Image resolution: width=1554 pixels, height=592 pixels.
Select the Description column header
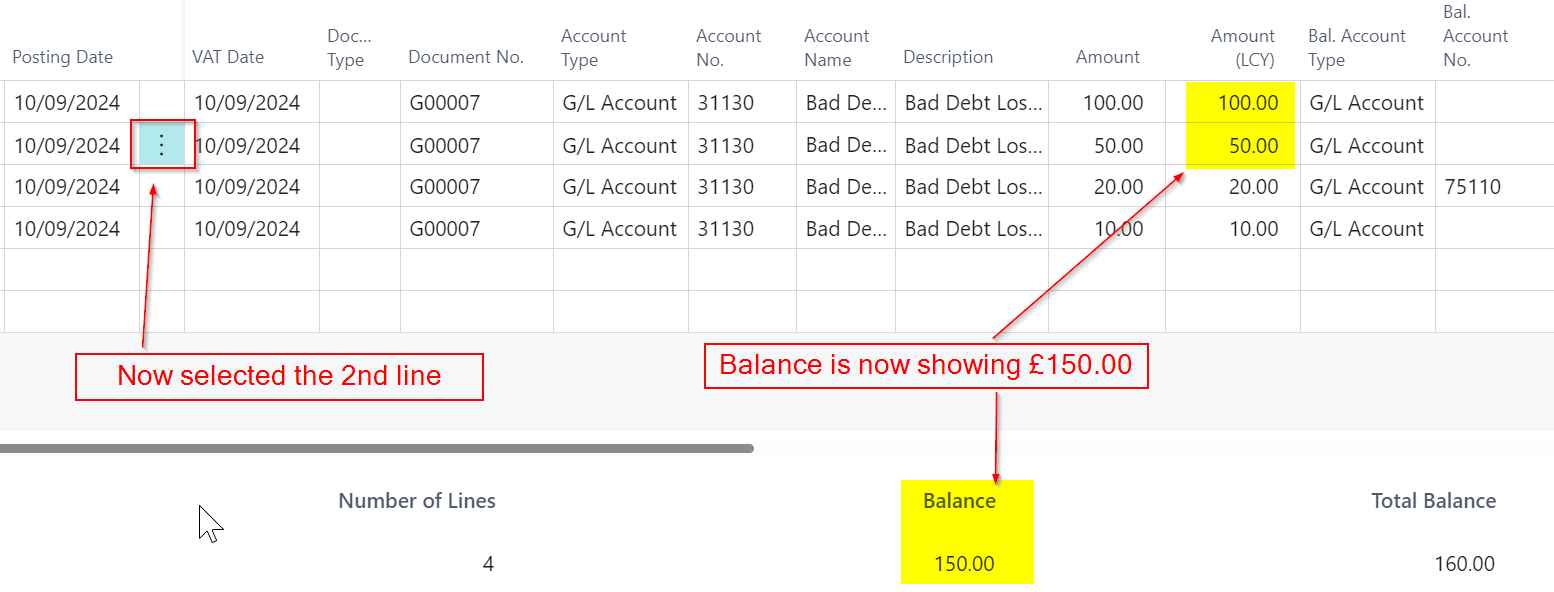tap(948, 57)
